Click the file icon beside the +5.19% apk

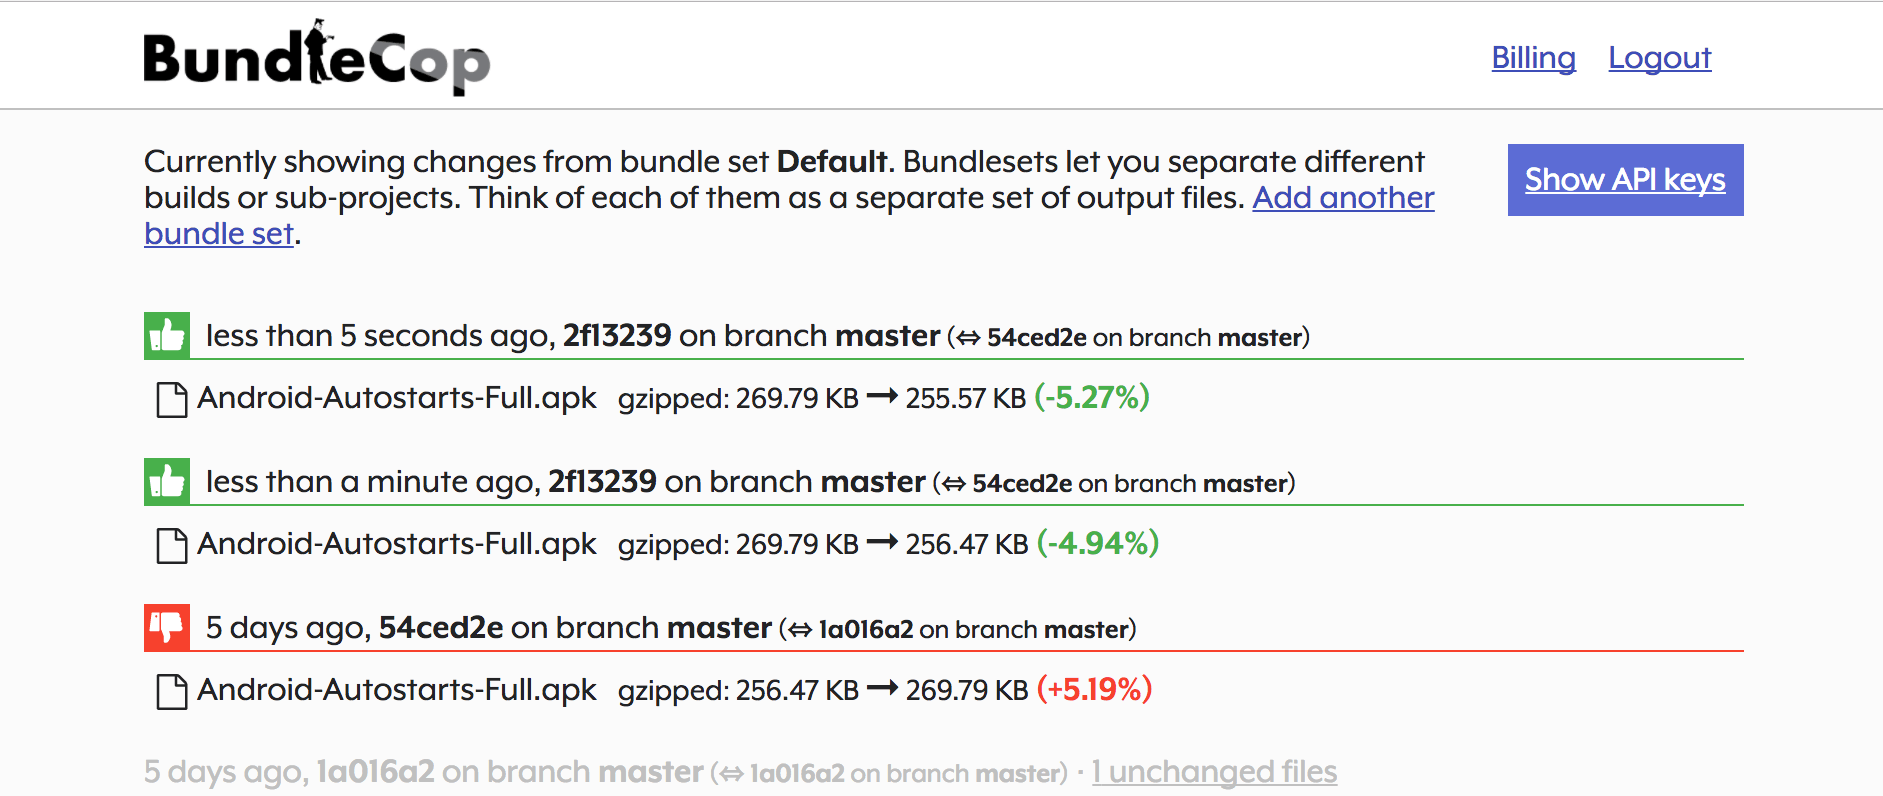[172, 691]
